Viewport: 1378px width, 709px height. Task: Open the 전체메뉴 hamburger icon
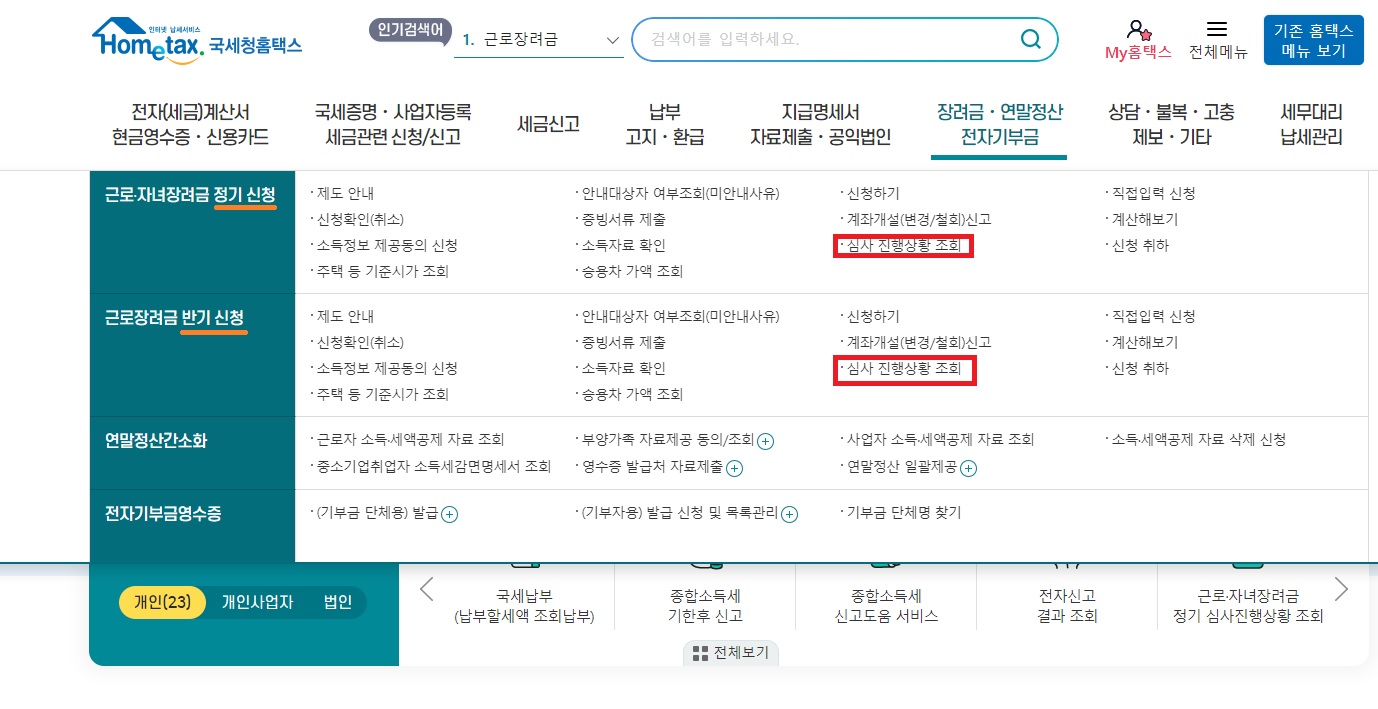click(x=1218, y=30)
